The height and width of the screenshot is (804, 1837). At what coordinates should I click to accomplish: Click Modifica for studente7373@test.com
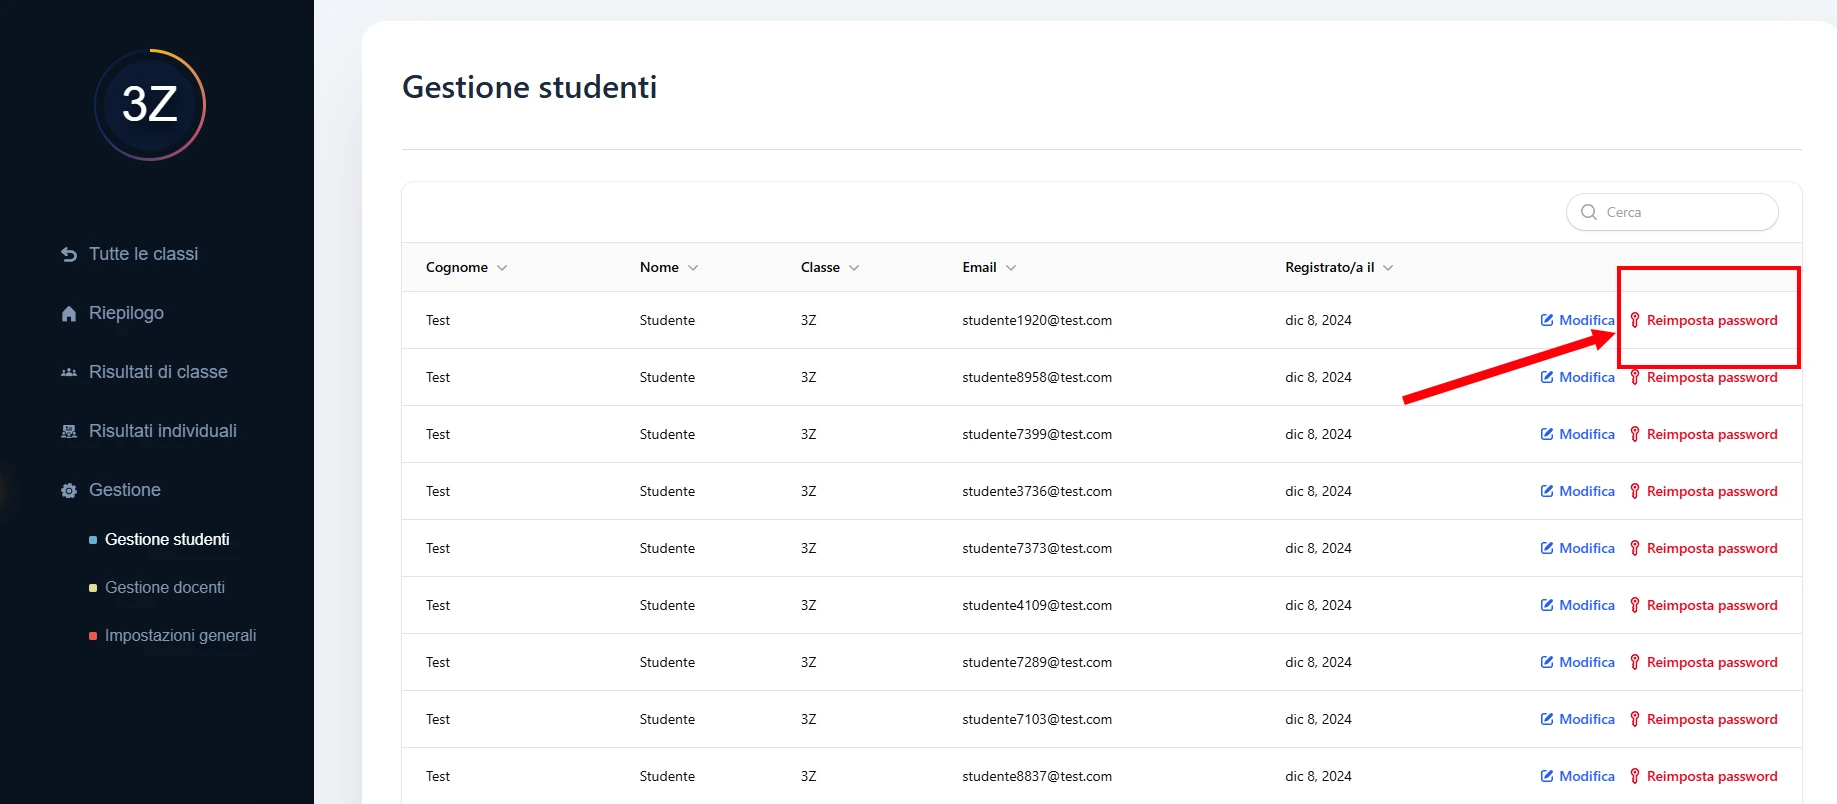[1585, 548]
